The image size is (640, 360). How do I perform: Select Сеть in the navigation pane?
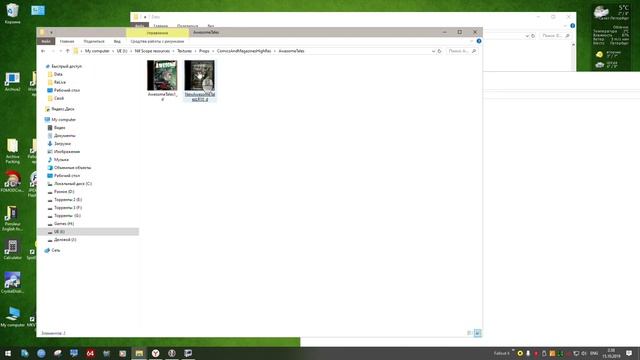[56, 250]
